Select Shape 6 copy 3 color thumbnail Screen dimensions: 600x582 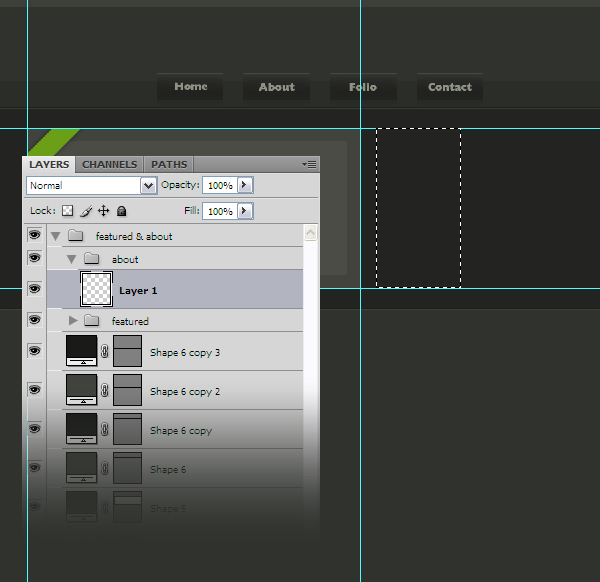(82, 351)
